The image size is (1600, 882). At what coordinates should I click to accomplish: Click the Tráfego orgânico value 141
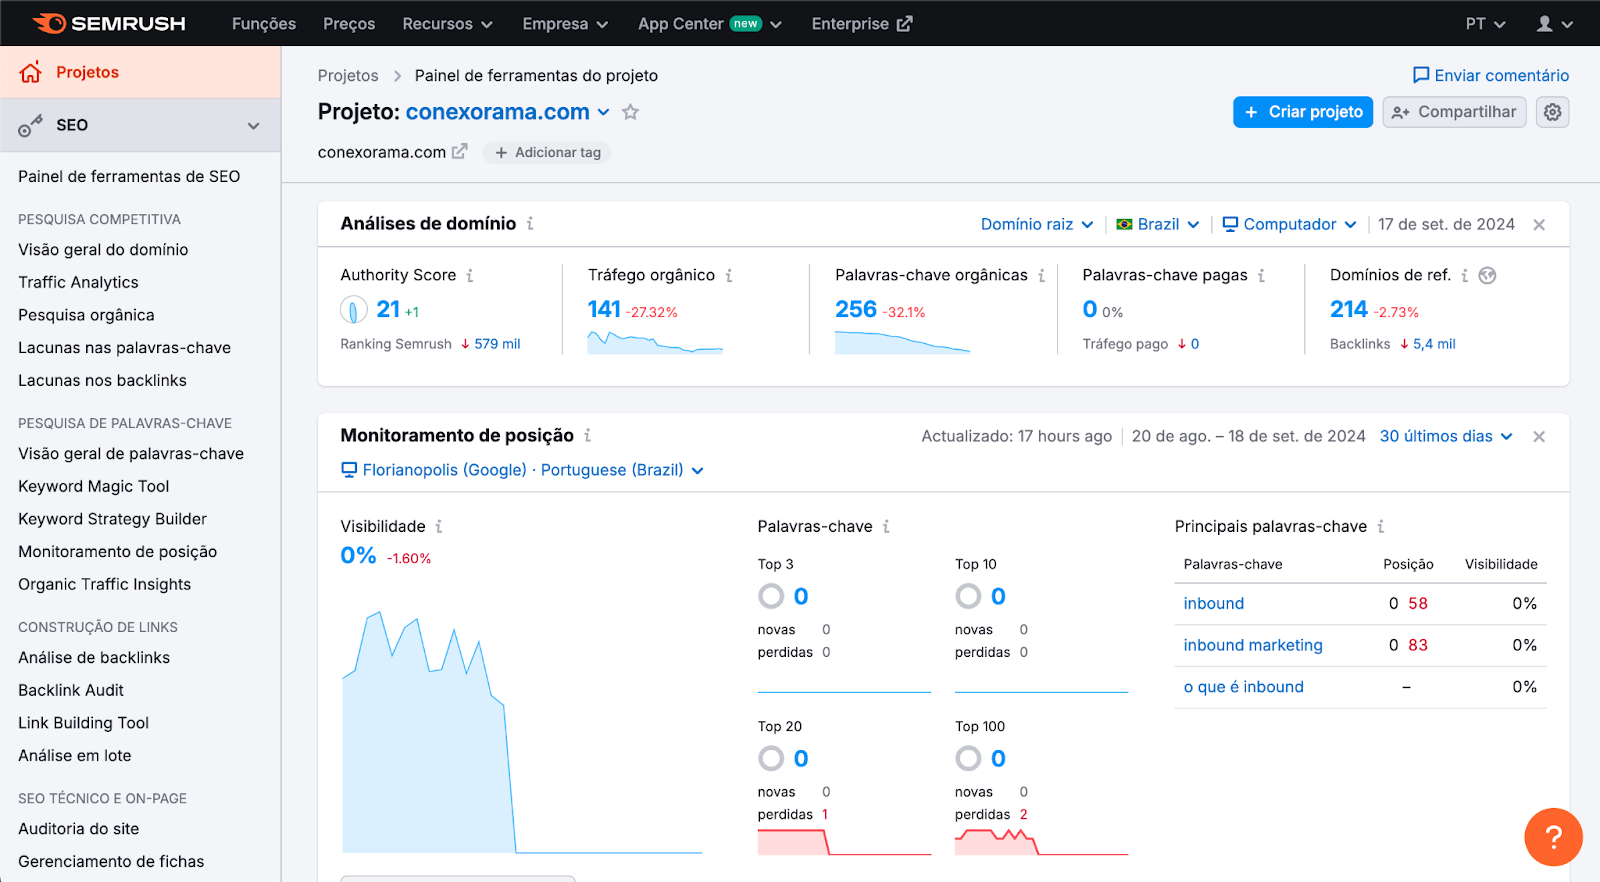[604, 310]
